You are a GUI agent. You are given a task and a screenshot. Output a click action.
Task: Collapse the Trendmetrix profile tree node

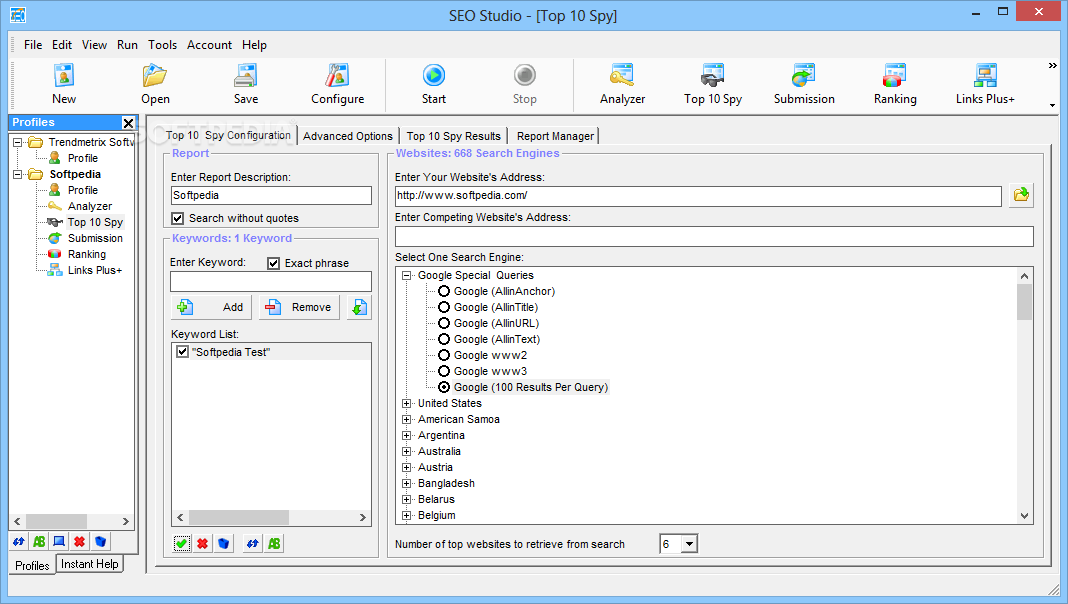18,142
